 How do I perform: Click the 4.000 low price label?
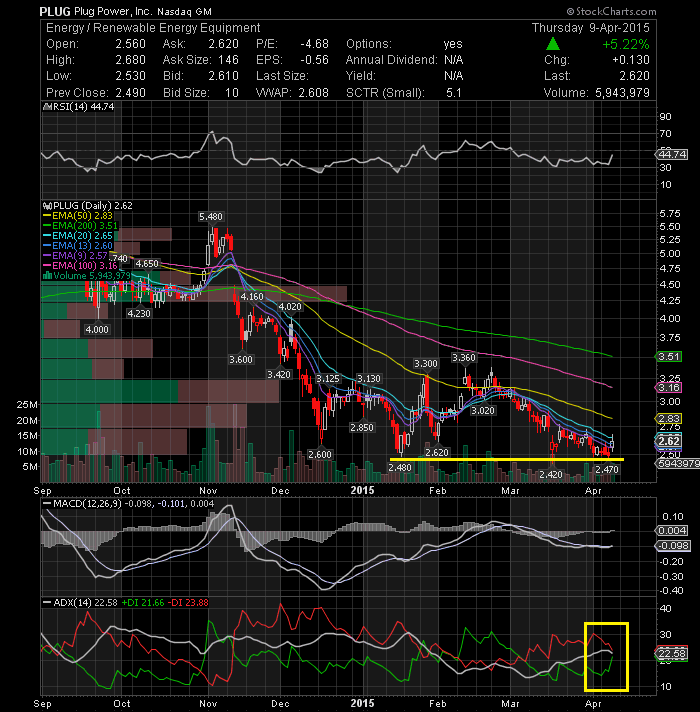pos(97,330)
